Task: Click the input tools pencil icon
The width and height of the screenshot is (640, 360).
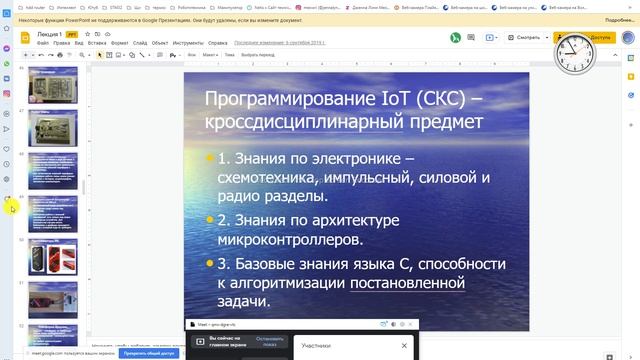Action: (x=173, y=55)
